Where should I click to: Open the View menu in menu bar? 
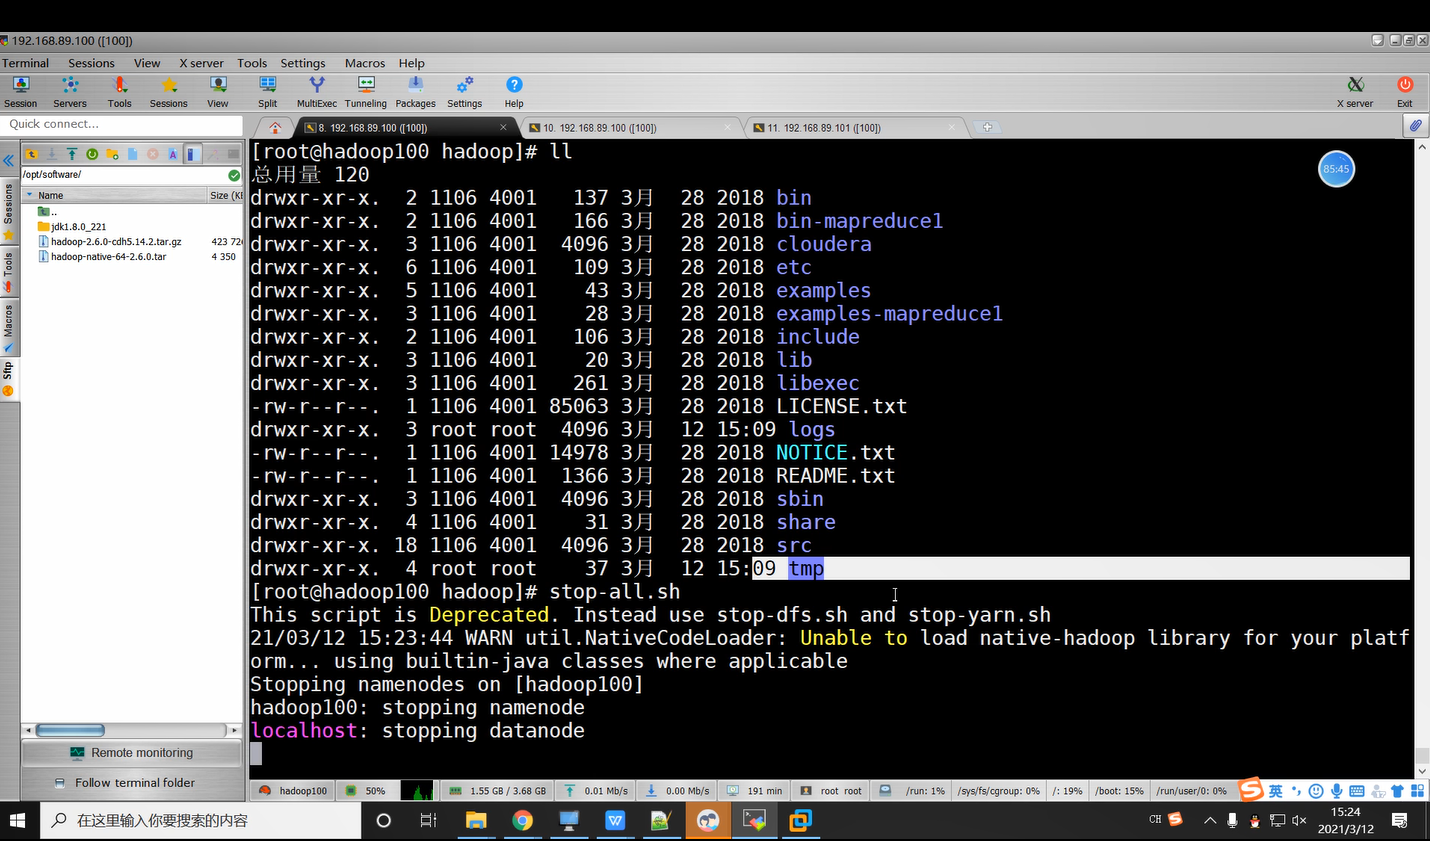tap(147, 63)
